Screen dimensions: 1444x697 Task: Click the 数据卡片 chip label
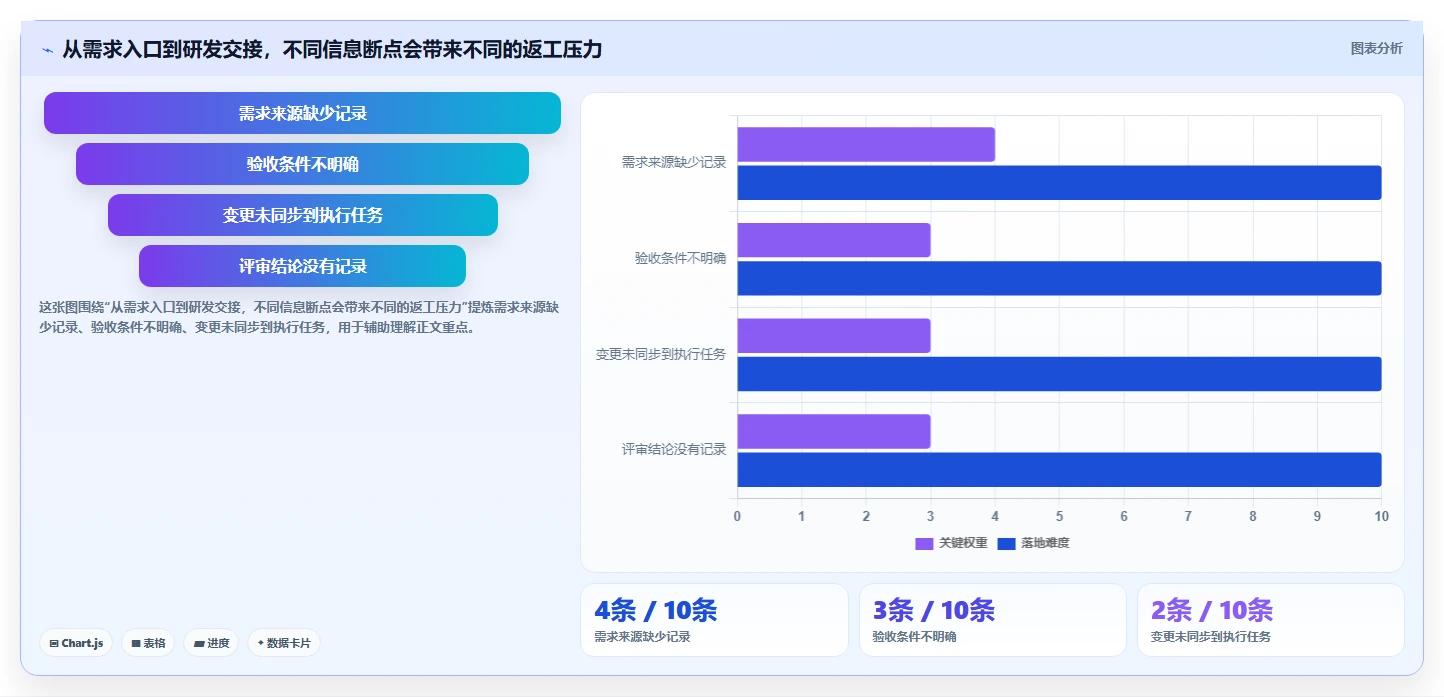click(x=288, y=644)
